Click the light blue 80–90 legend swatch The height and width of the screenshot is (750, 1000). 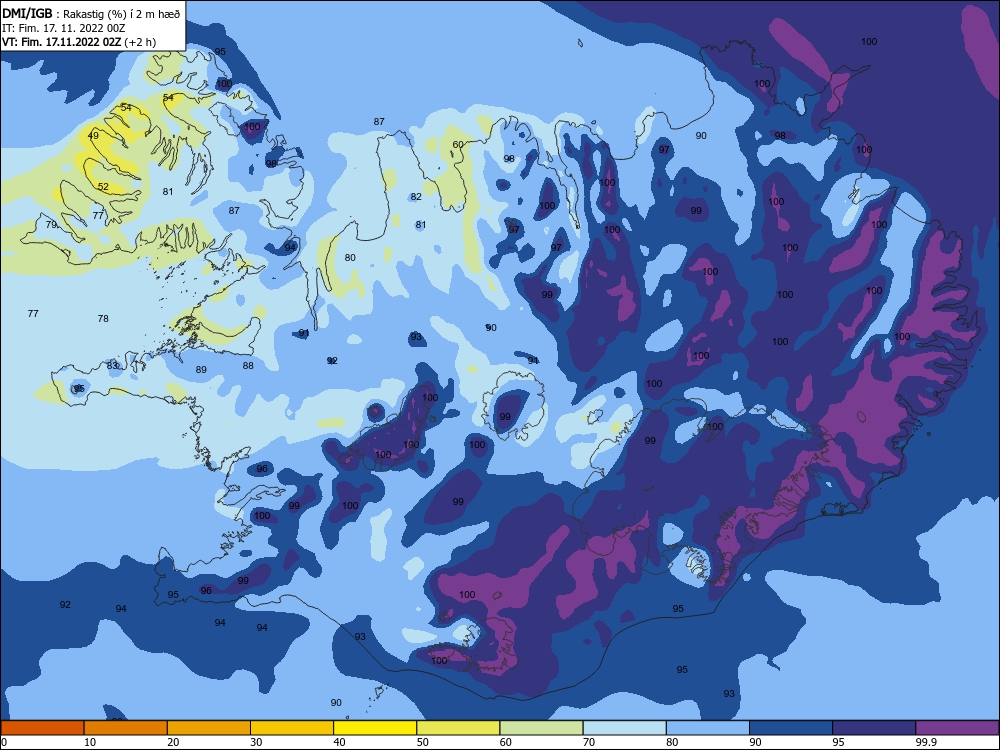tap(708, 728)
